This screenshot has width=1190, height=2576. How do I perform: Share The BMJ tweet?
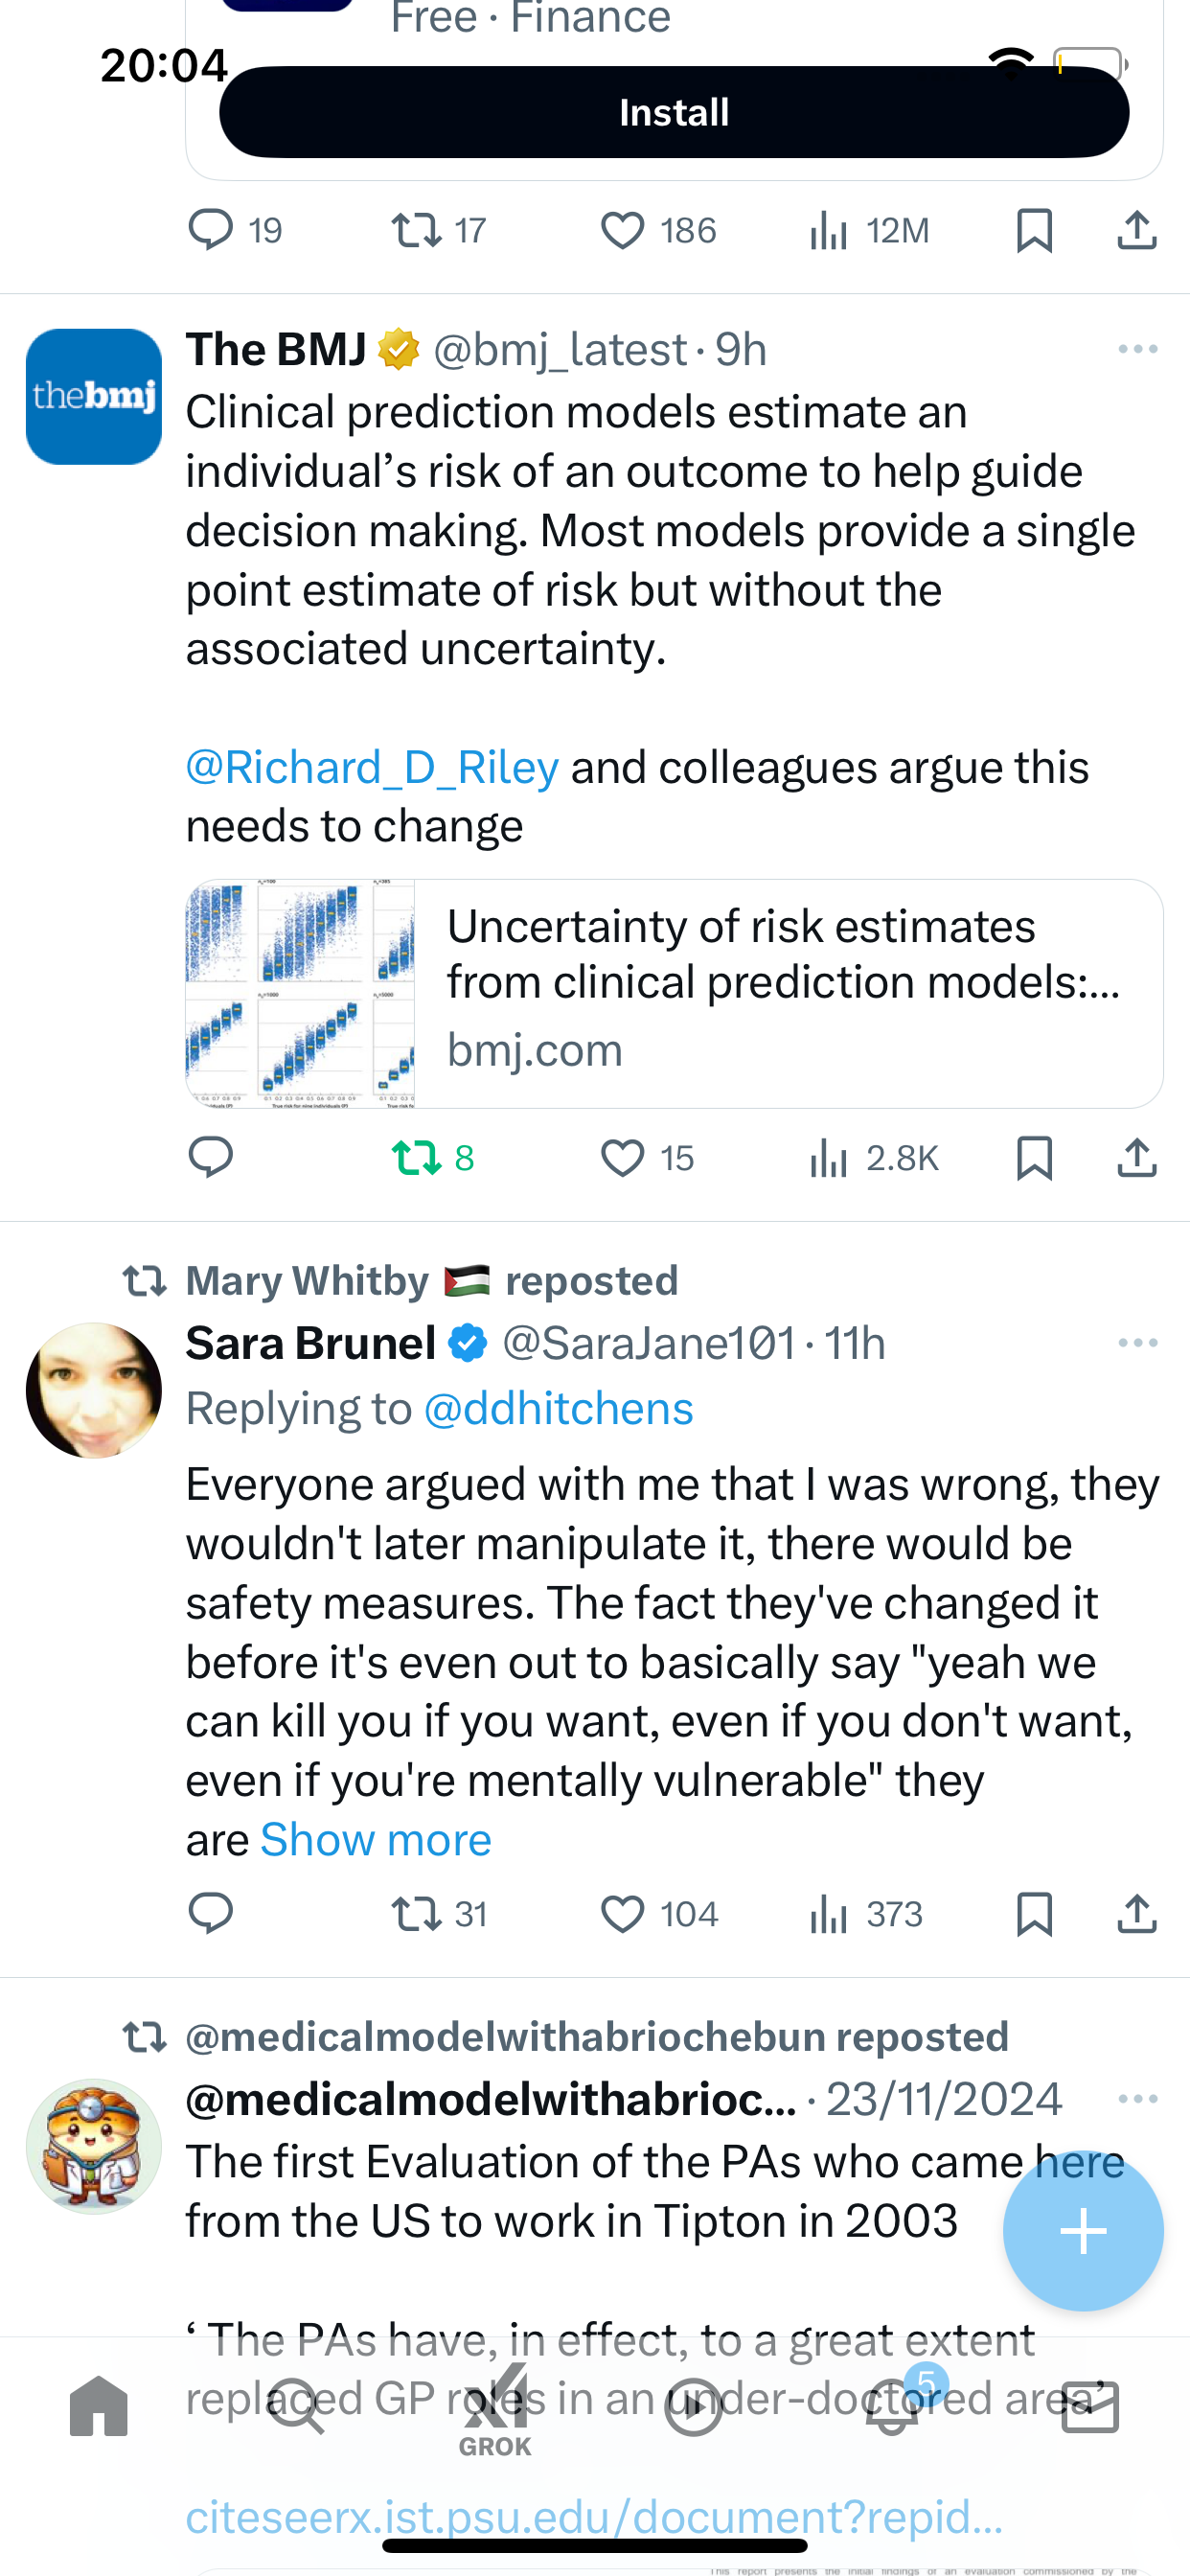coord(1137,1158)
